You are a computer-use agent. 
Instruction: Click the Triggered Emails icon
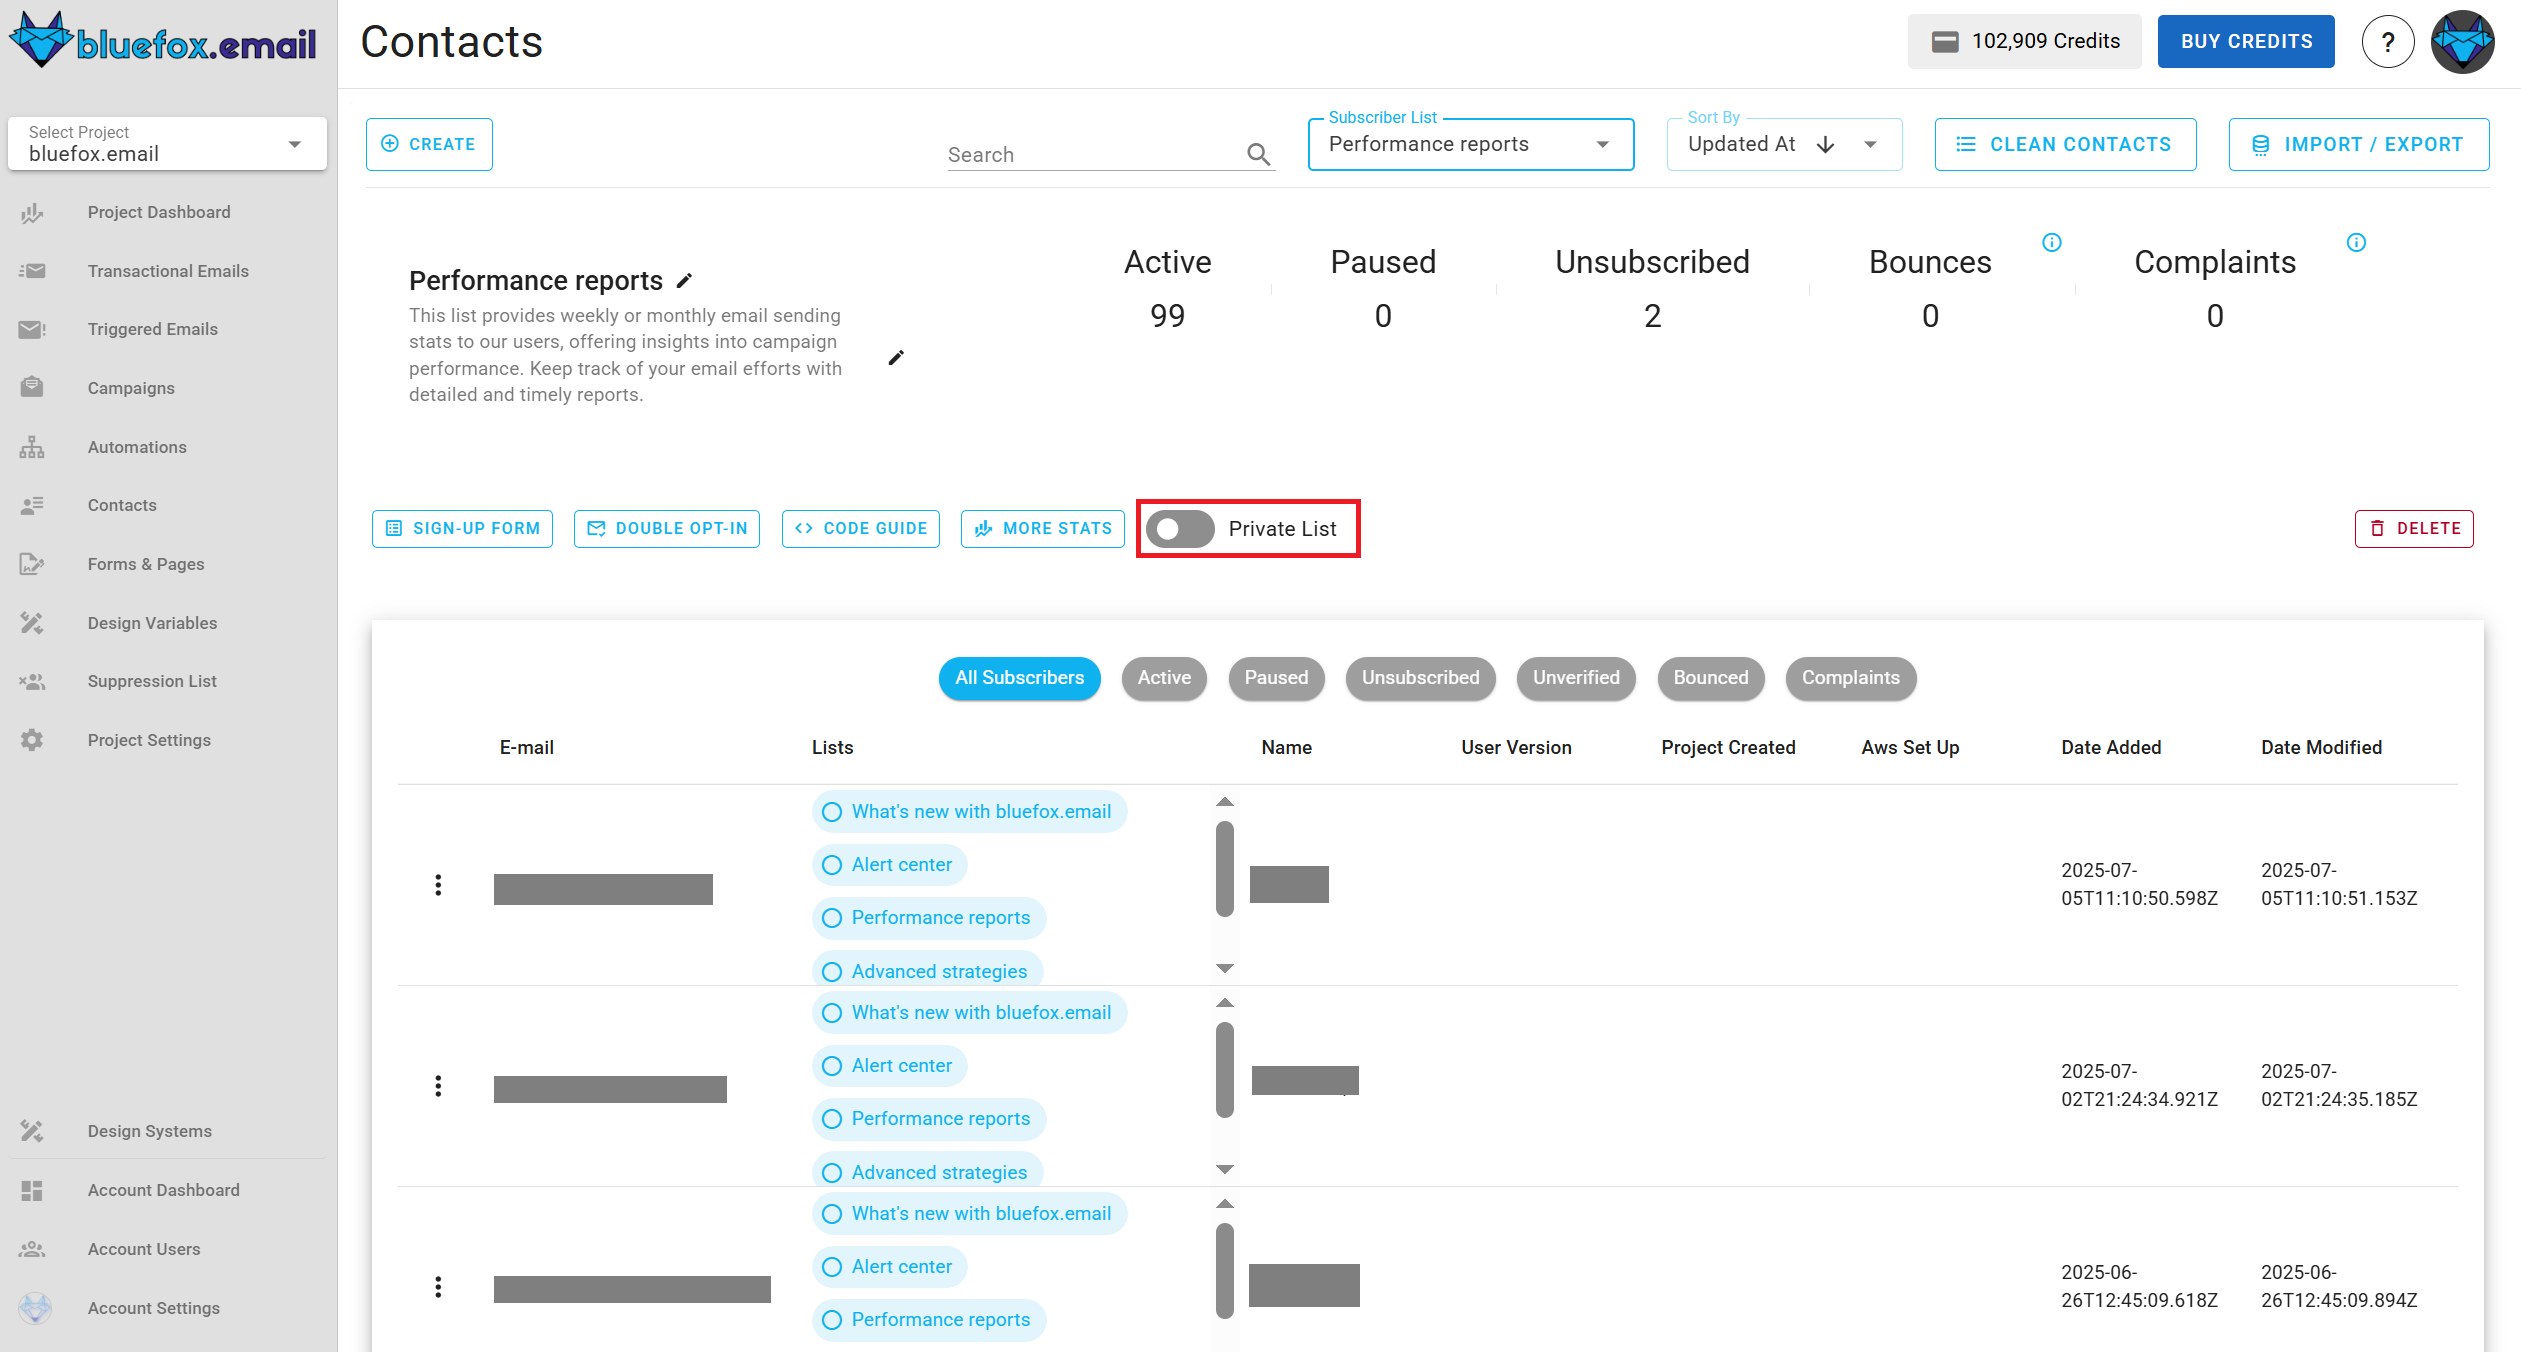pos(32,329)
